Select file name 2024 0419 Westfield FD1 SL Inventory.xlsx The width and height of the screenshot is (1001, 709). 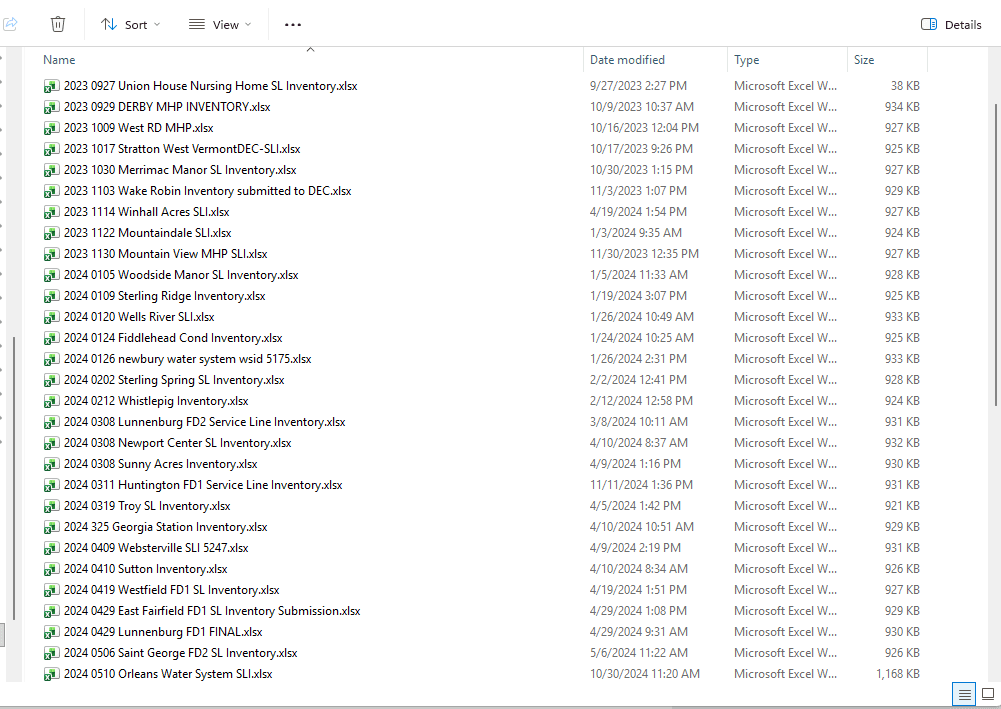pyautogui.click(x=171, y=590)
